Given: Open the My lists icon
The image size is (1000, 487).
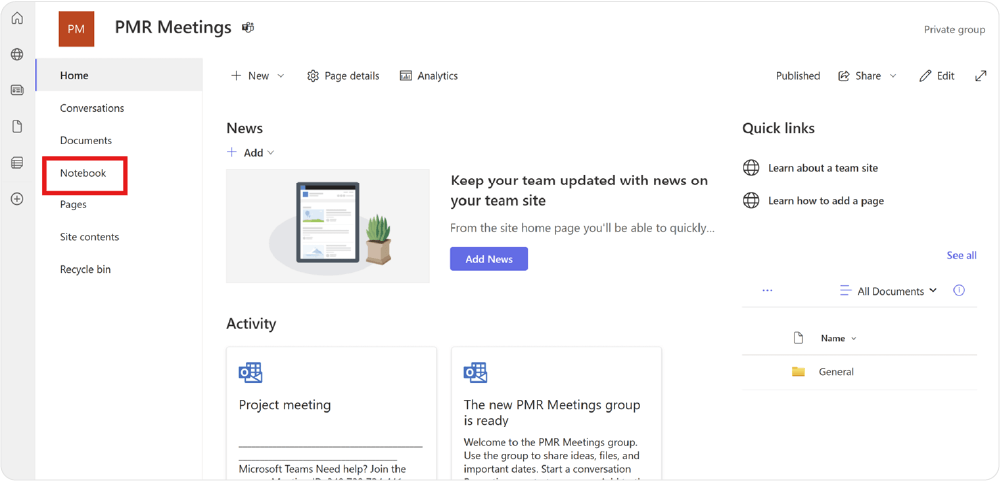Looking at the screenshot, I should point(17,163).
